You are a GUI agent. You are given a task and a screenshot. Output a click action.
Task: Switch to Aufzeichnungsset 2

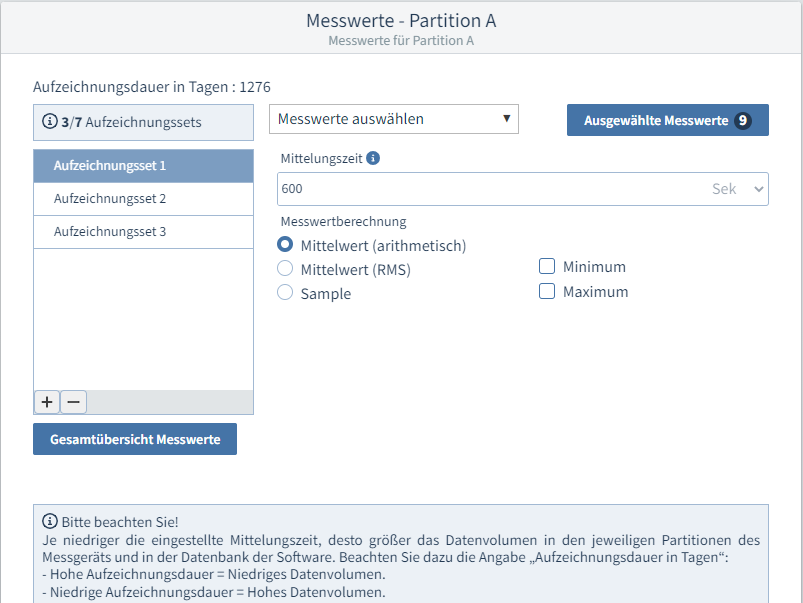click(143, 199)
